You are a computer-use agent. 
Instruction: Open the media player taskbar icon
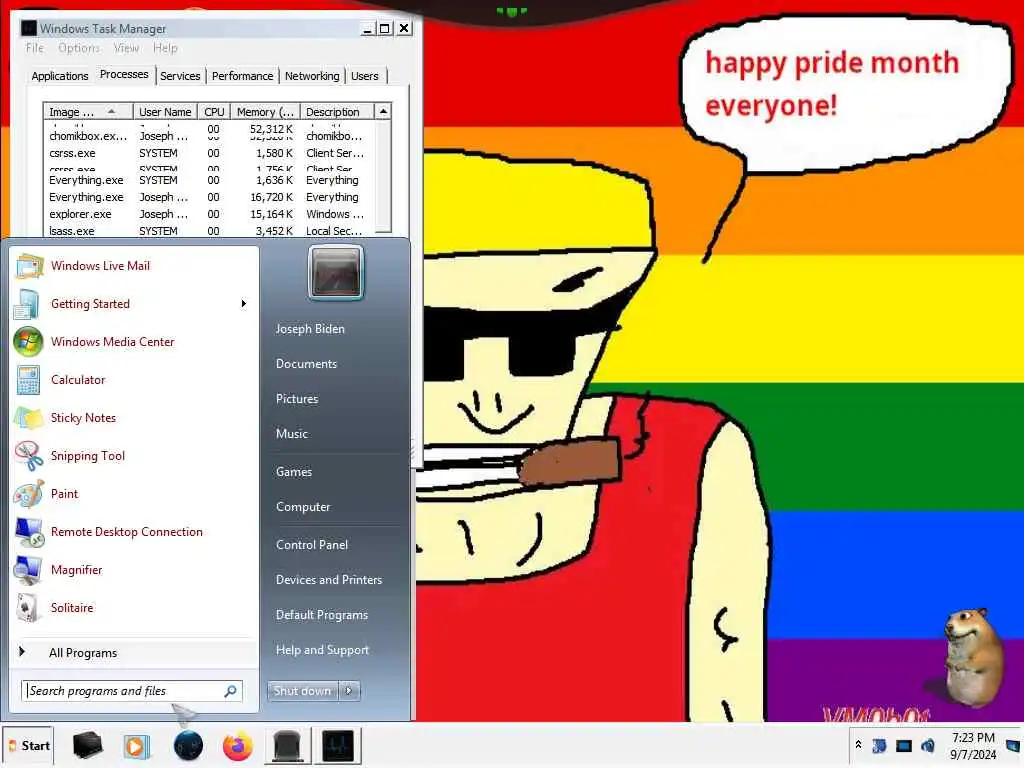coord(136,746)
